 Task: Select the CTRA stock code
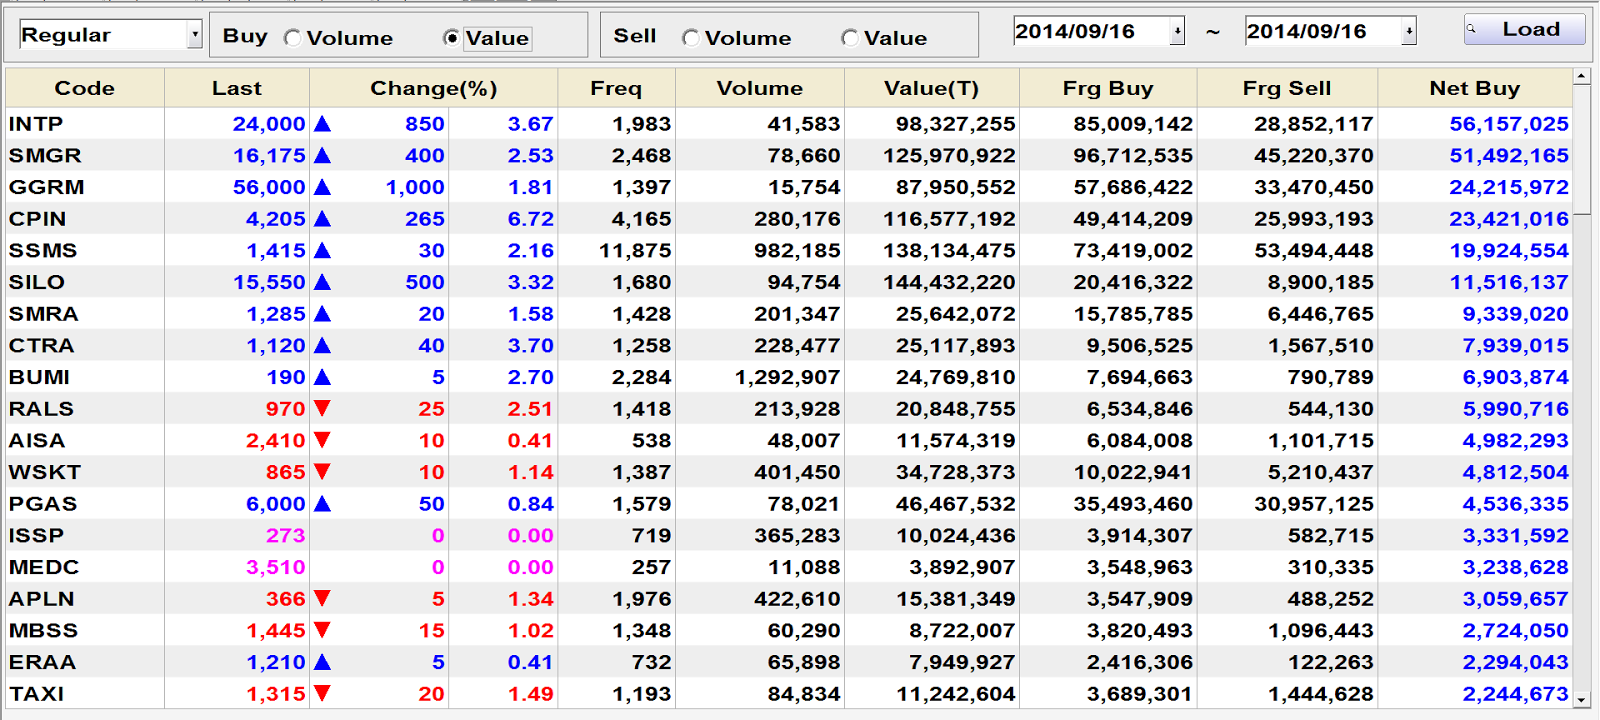coord(41,346)
